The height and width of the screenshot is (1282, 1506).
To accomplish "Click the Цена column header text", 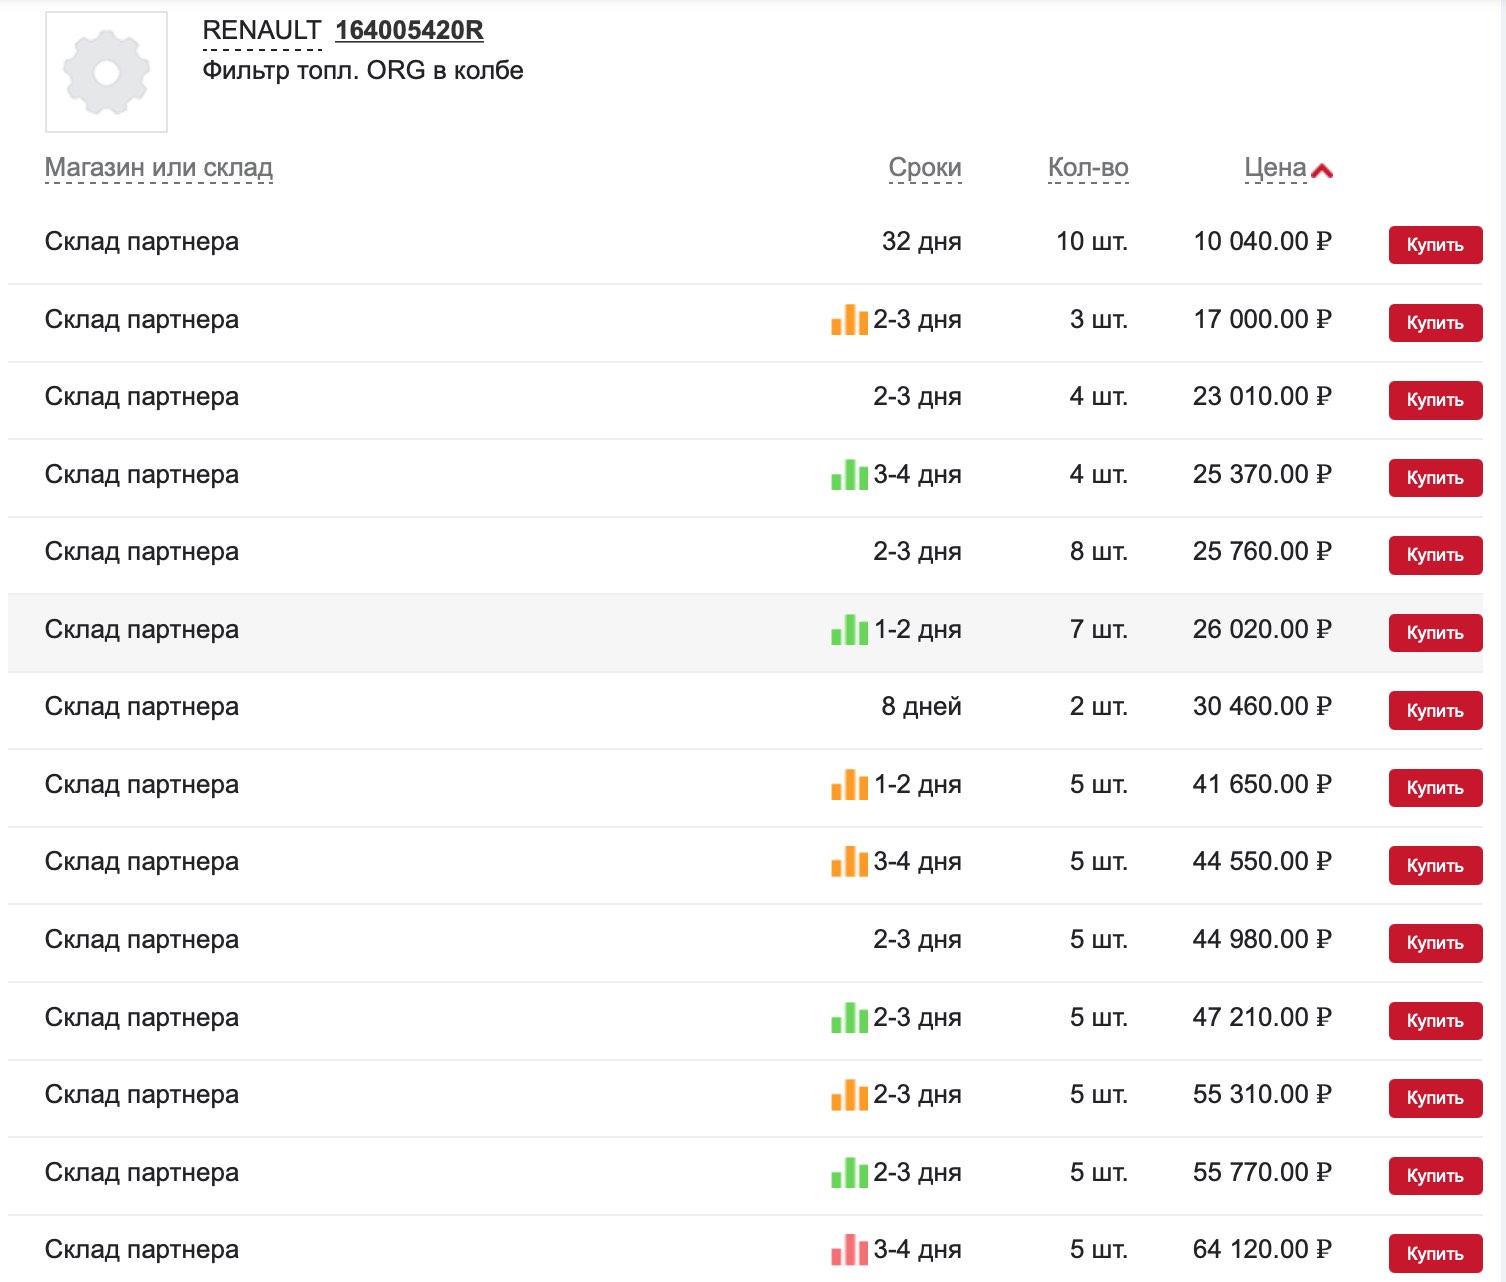I will coord(1275,168).
